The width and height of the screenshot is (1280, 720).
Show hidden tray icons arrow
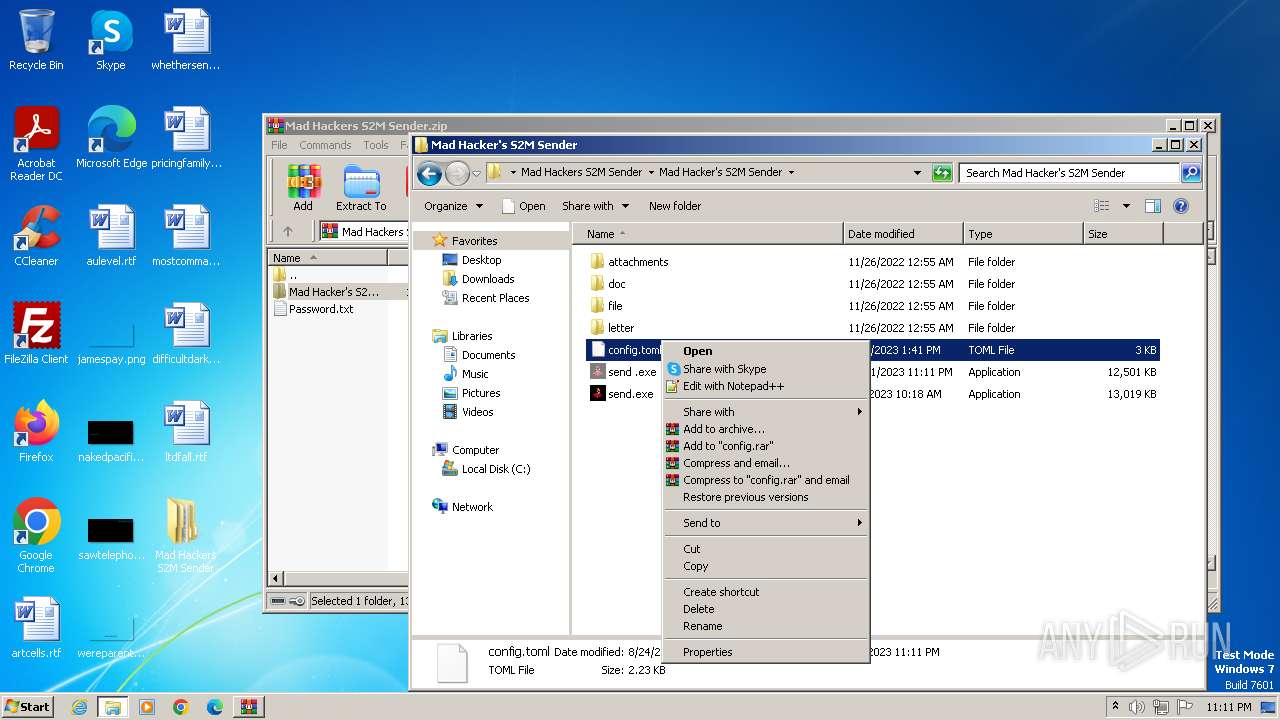pos(1116,707)
